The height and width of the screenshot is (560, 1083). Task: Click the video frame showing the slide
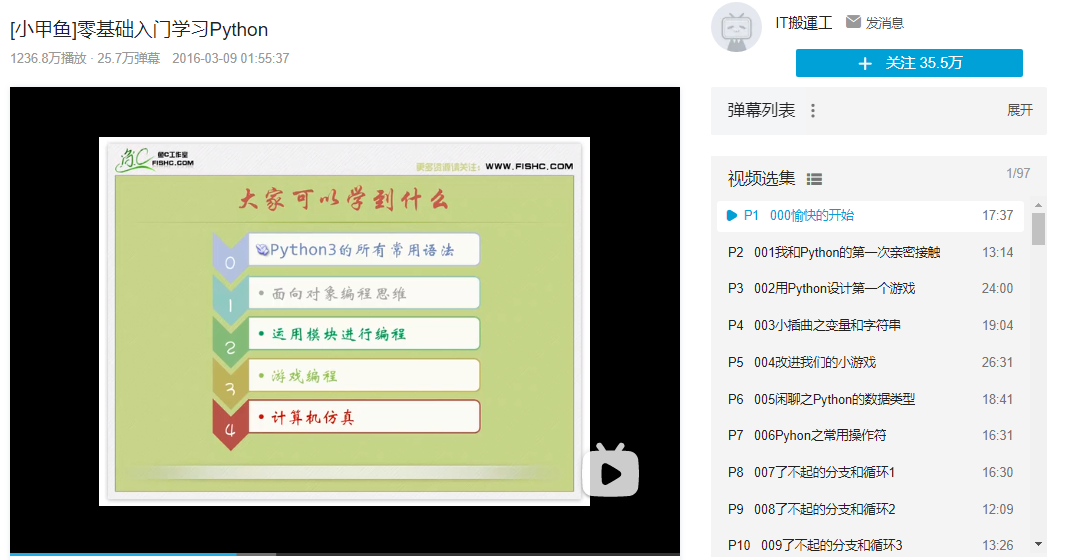click(x=344, y=321)
